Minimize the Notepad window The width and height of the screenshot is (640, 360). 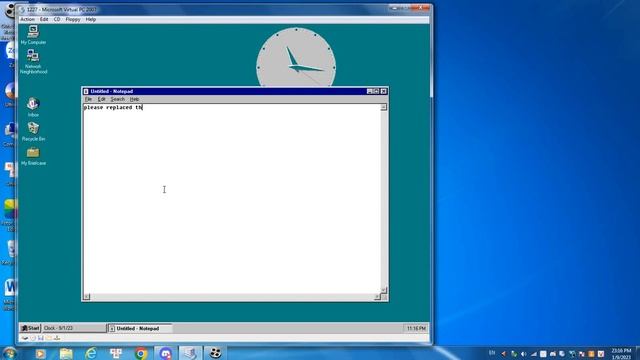(x=369, y=91)
